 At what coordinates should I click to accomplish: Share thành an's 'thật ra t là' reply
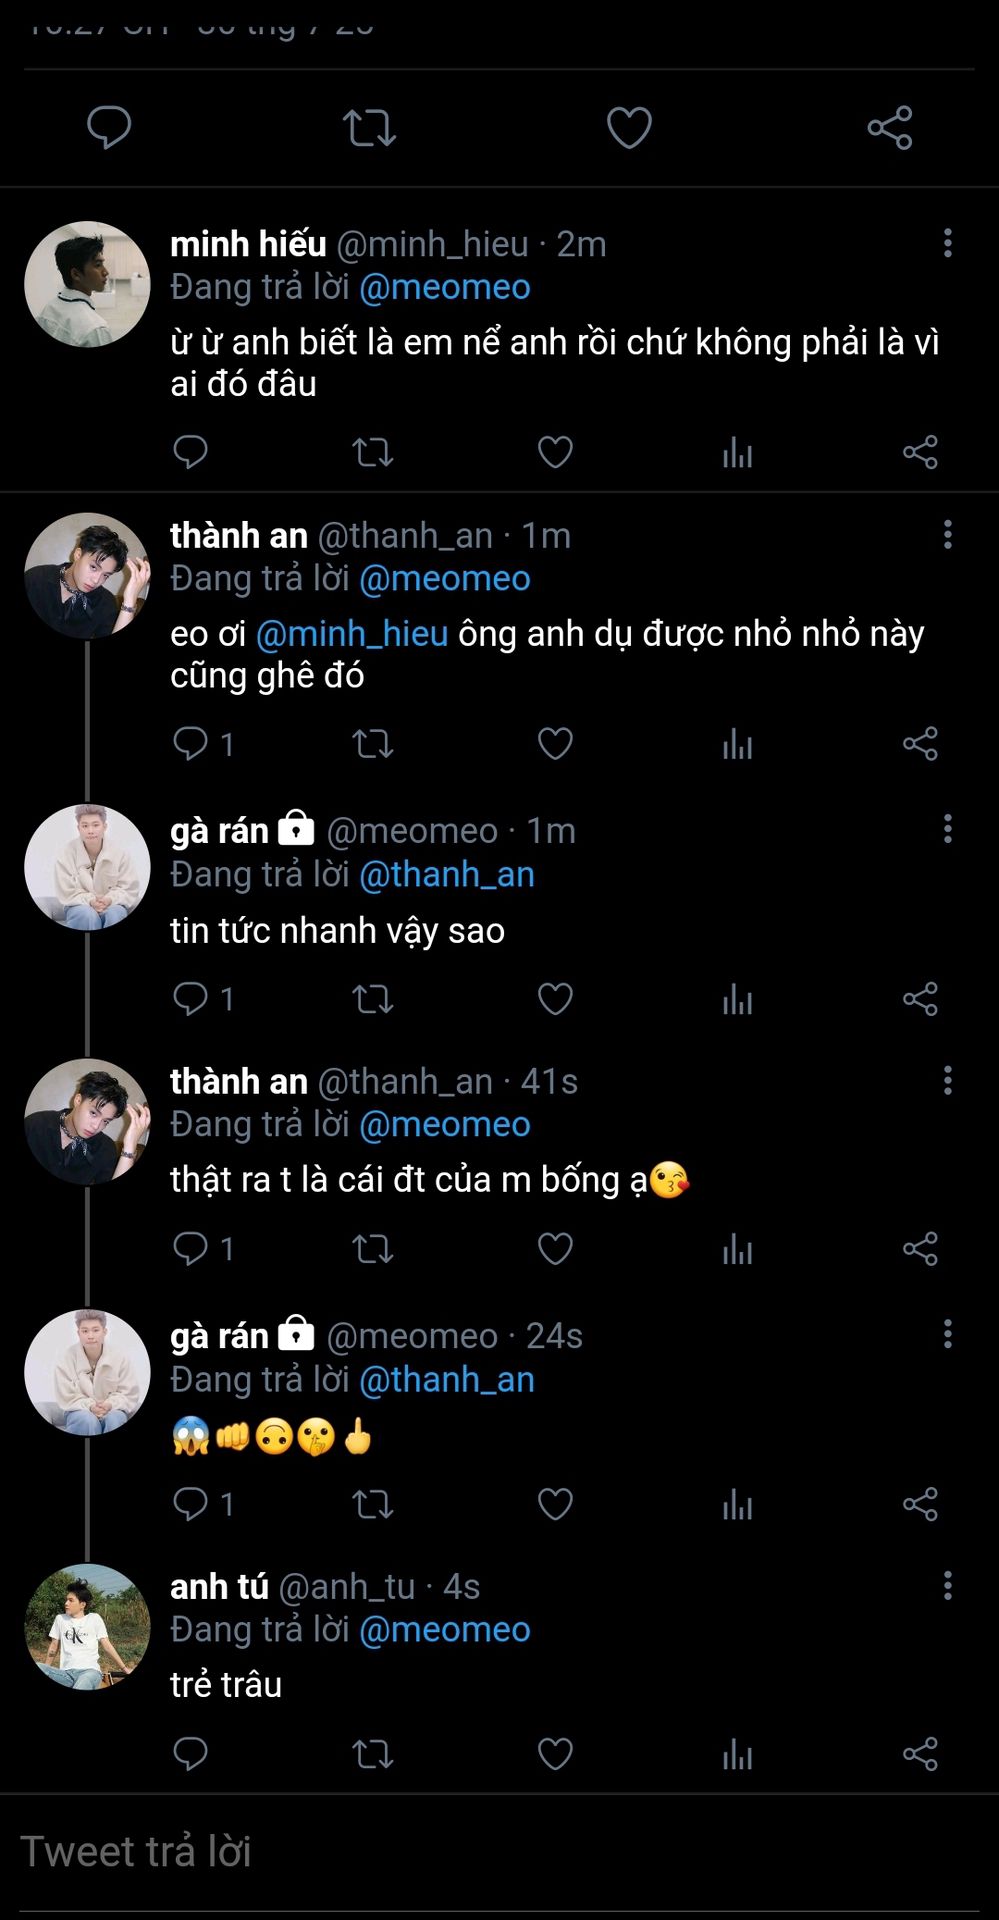pos(920,1249)
